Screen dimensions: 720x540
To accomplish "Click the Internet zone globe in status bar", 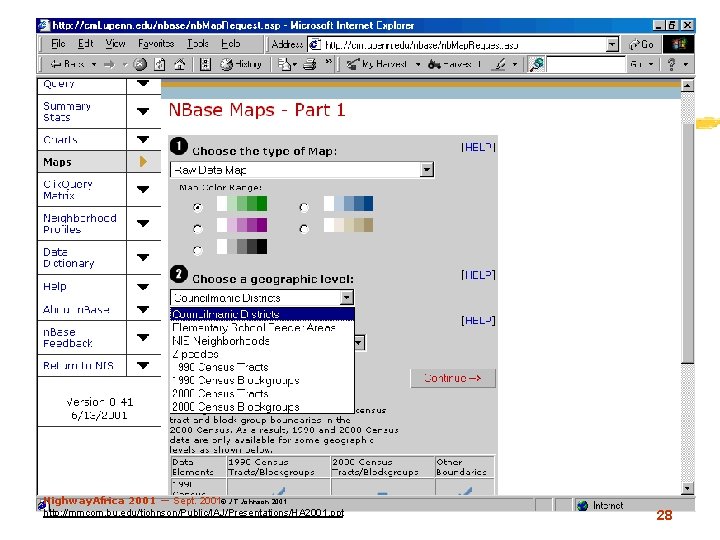I will pos(583,506).
